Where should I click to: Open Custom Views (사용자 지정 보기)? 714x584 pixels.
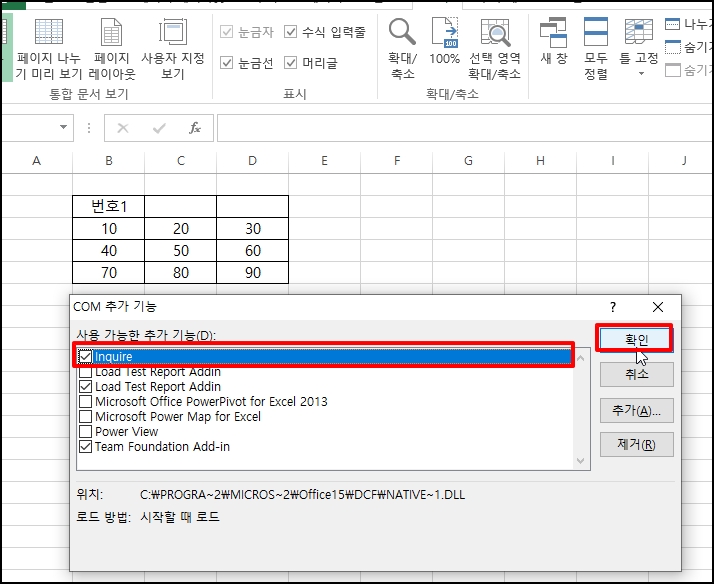click(x=173, y=49)
